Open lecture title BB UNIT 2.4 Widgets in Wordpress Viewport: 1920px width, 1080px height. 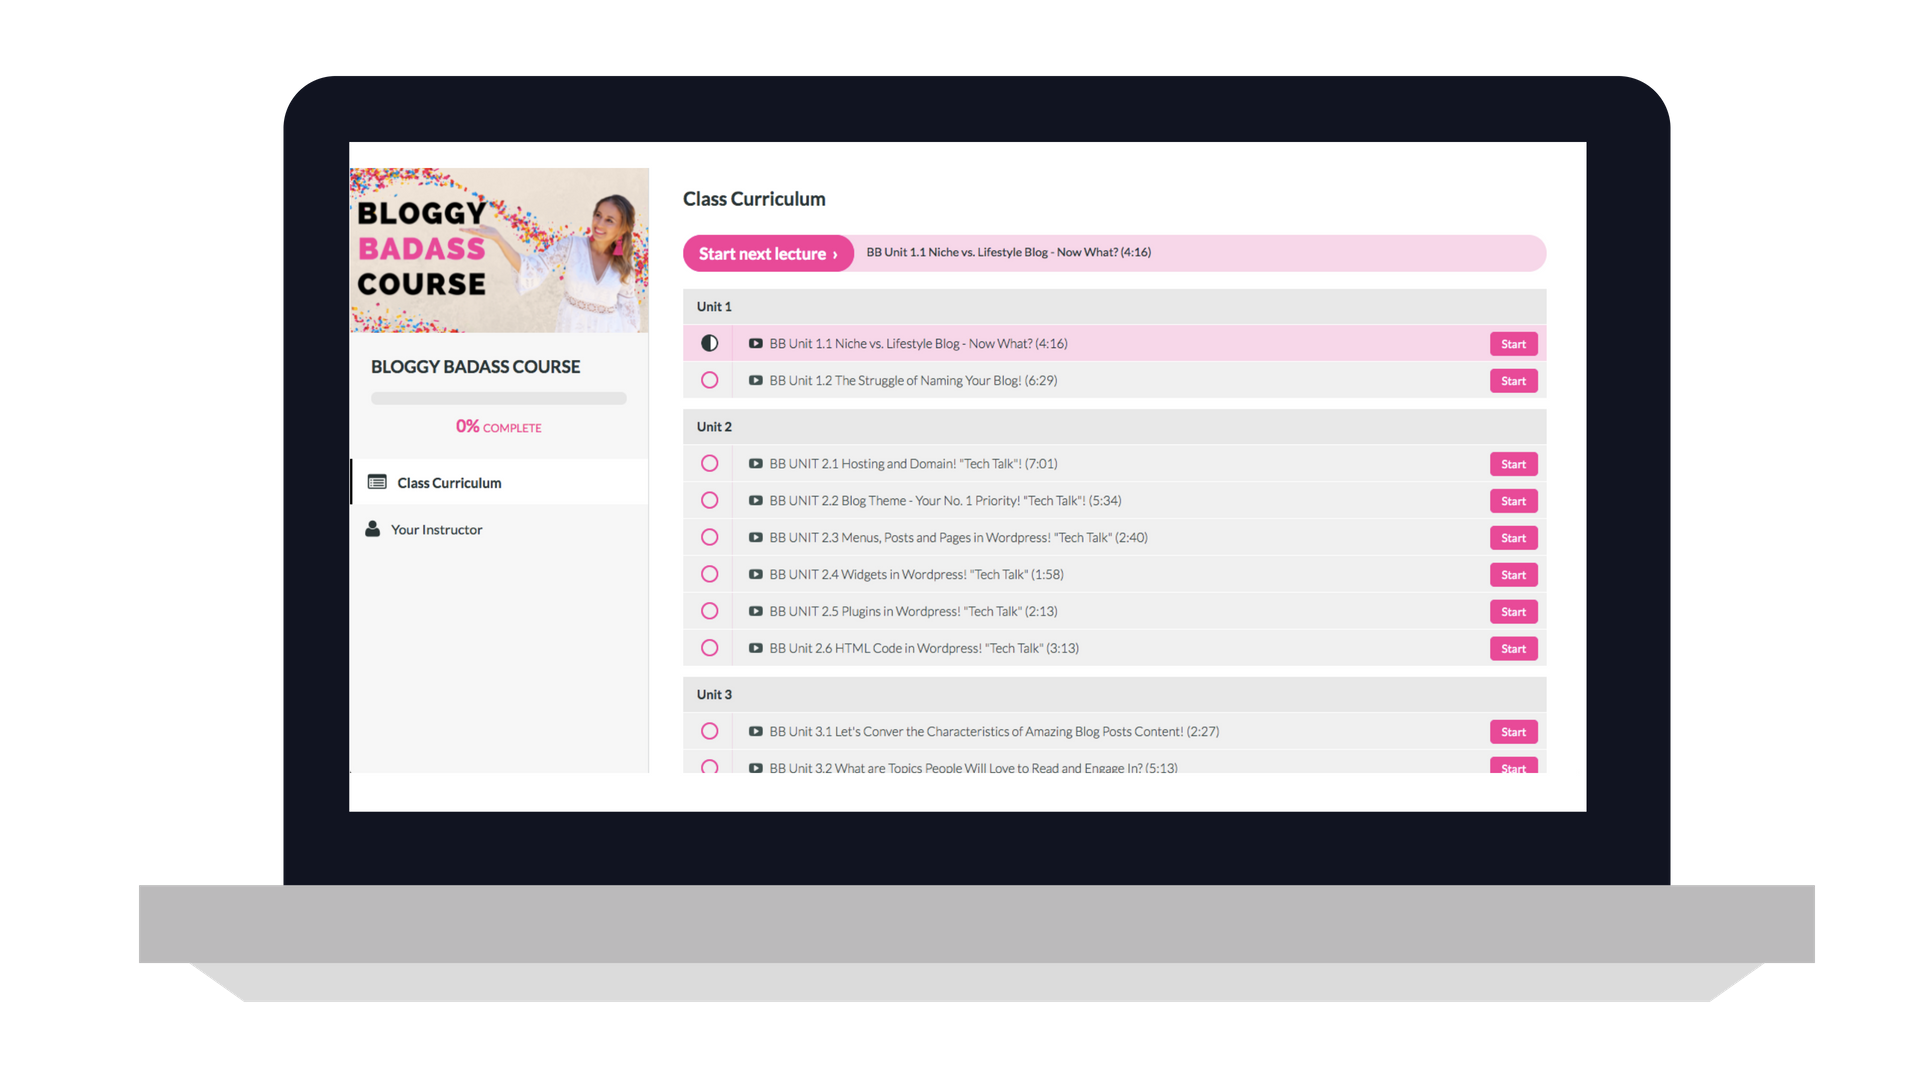pyautogui.click(x=916, y=574)
